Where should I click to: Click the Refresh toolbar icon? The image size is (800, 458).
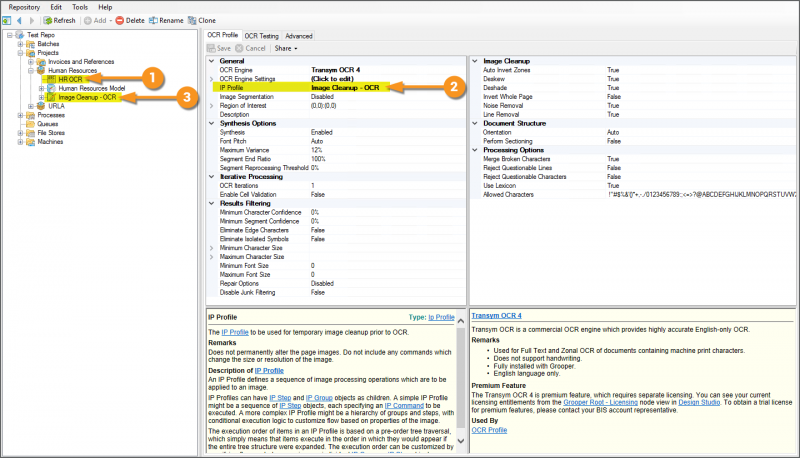click(x=46, y=20)
